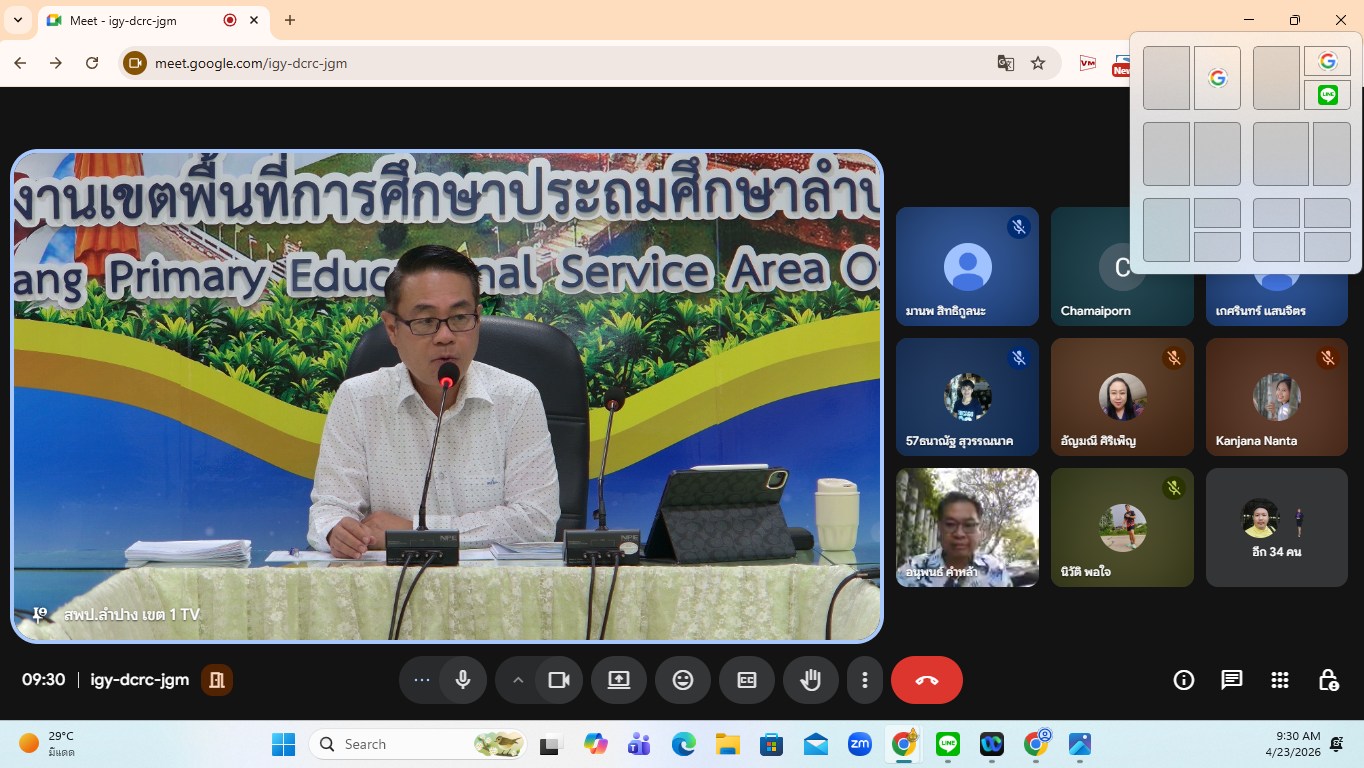Open audio settings dots beside microphone
1364x768 pixels.
click(x=422, y=680)
